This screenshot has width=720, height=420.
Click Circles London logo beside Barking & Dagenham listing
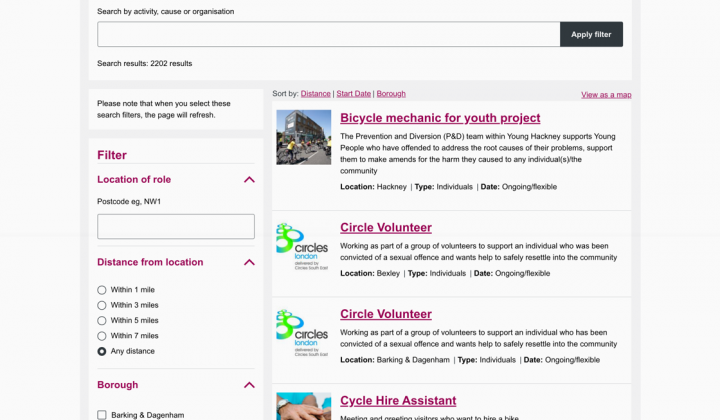tap(302, 333)
